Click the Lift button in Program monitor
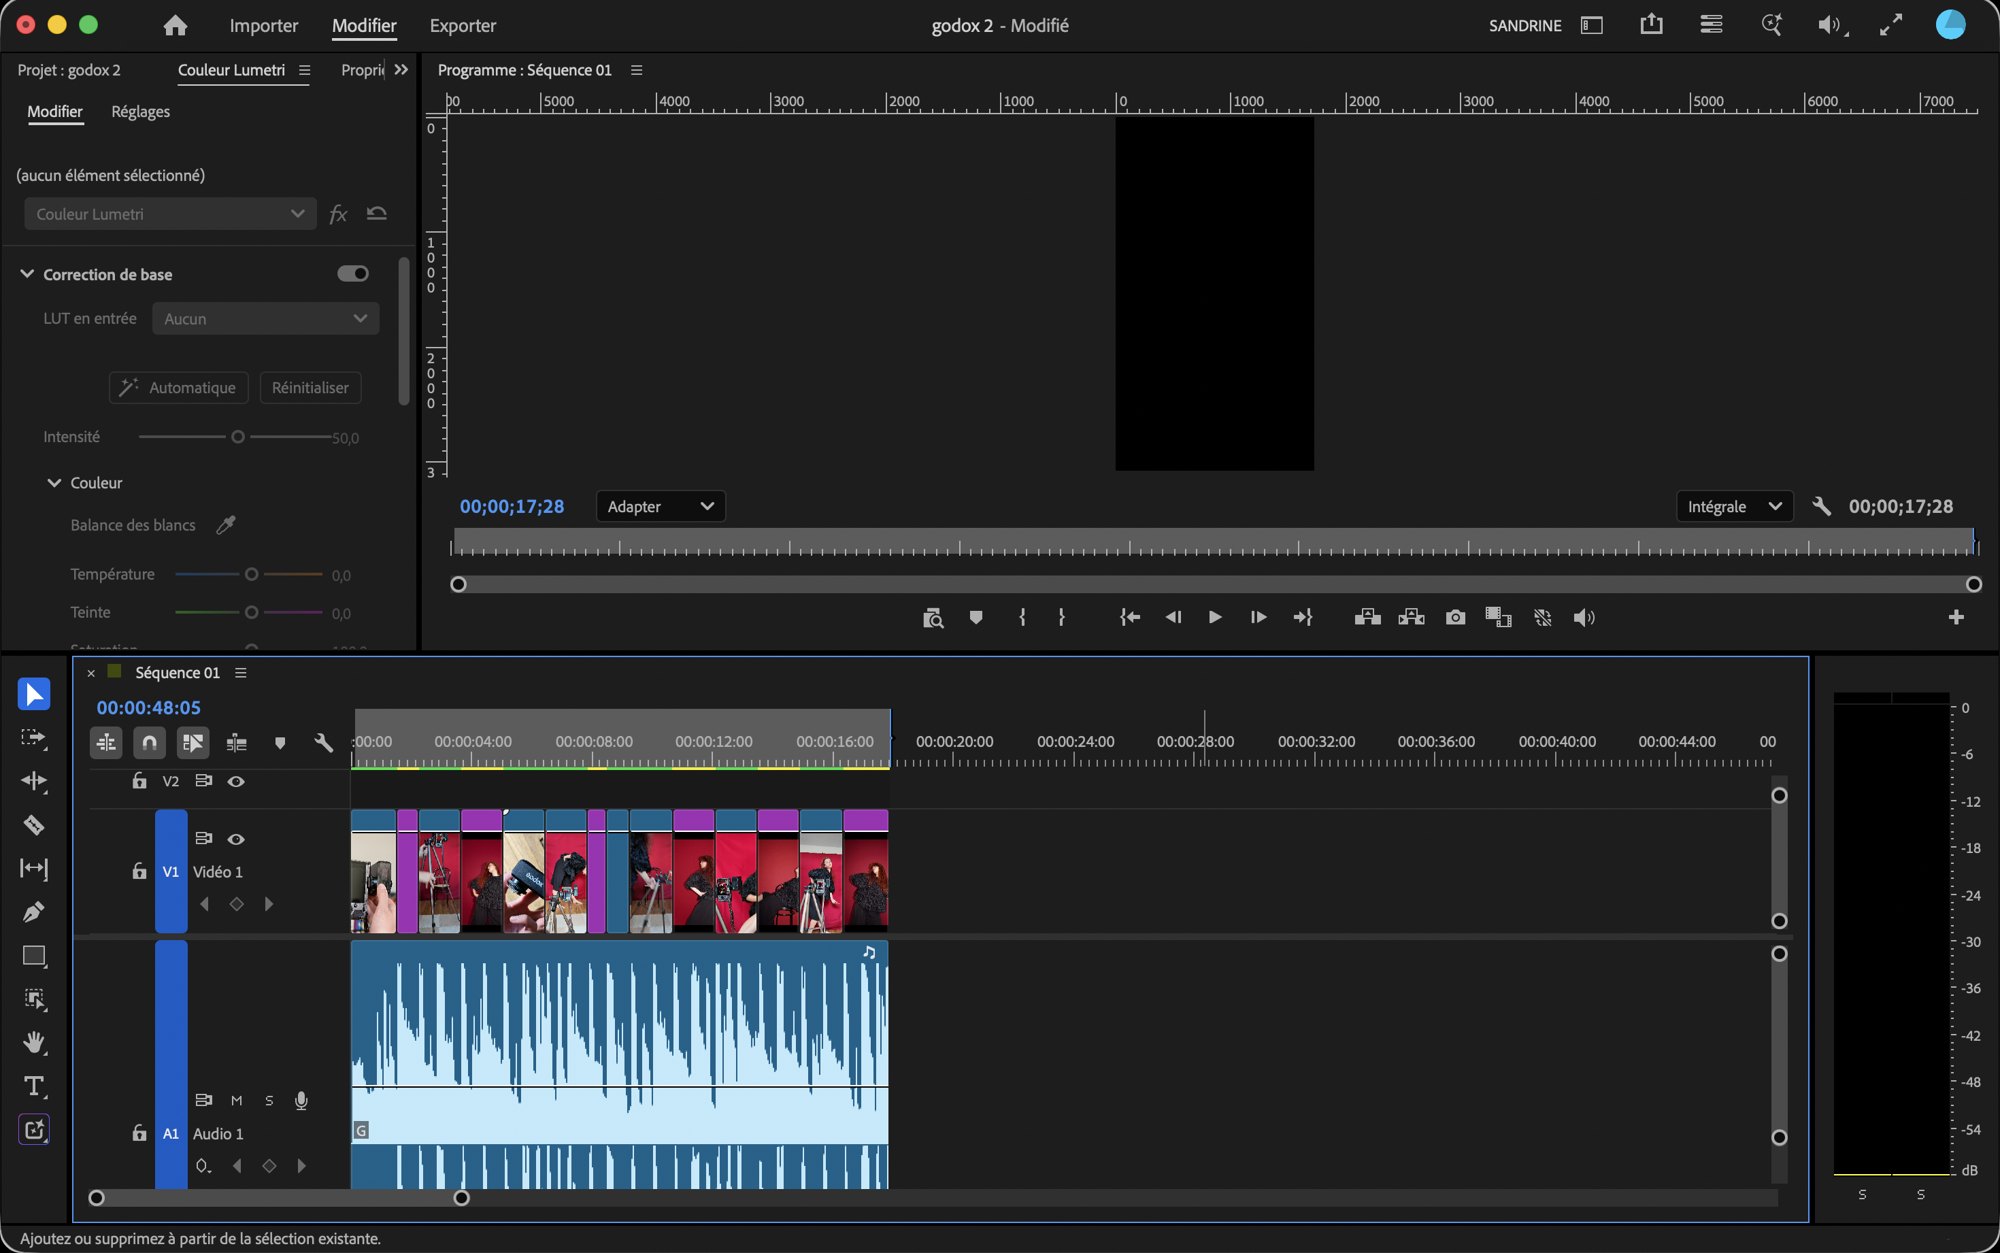Image resolution: width=2000 pixels, height=1253 pixels. tap(1367, 618)
